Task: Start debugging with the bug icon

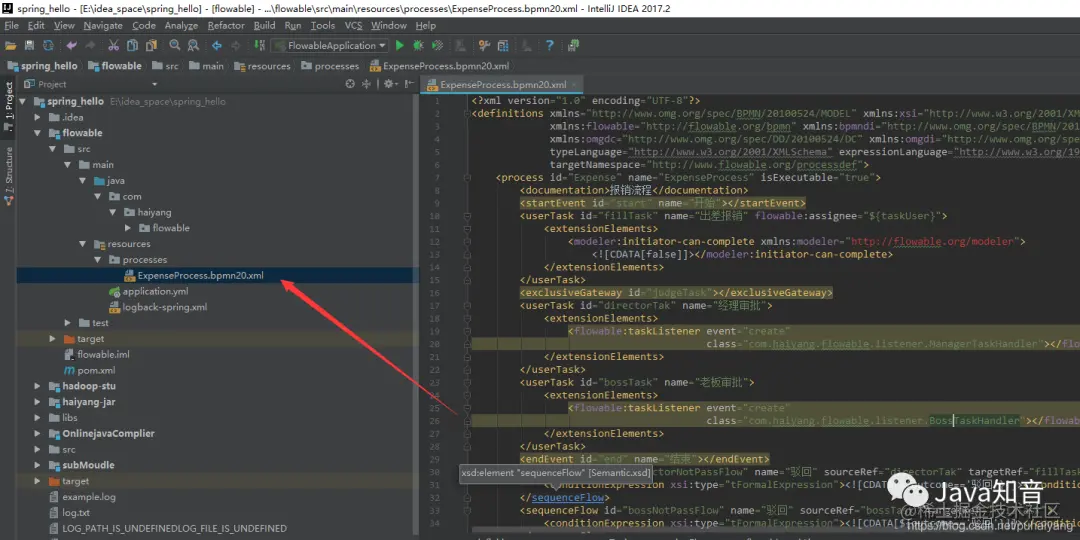Action: [418, 45]
